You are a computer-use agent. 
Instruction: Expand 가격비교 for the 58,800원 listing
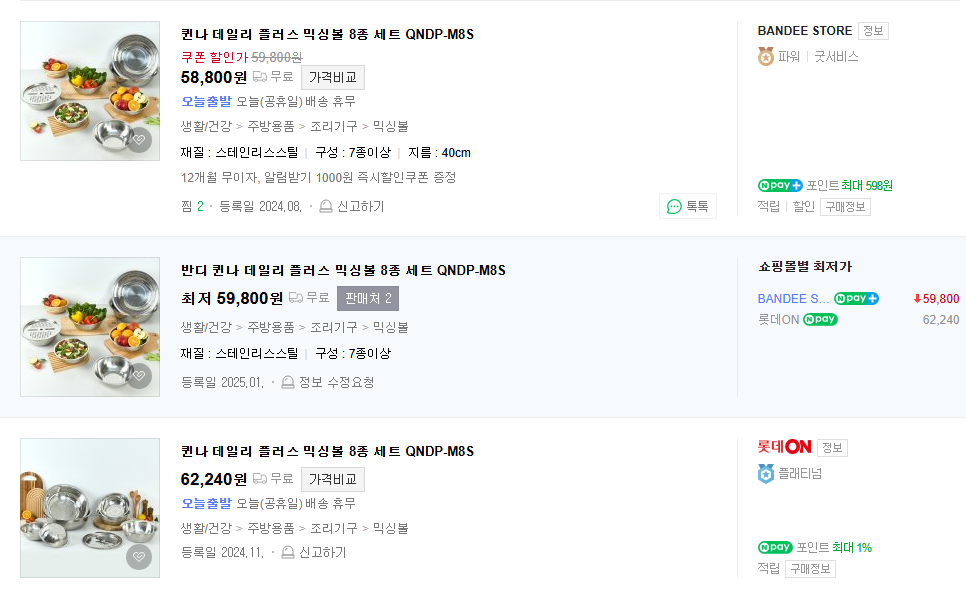[x=333, y=77]
